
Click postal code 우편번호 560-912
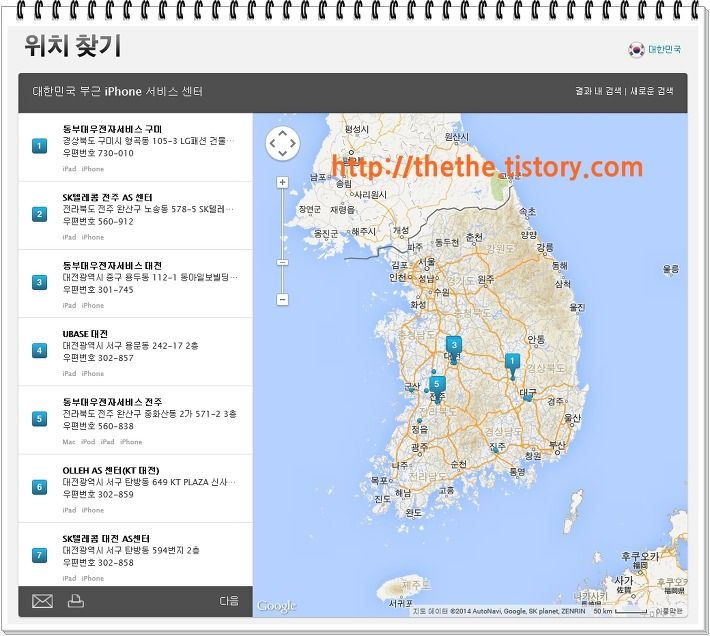tap(98, 221)
